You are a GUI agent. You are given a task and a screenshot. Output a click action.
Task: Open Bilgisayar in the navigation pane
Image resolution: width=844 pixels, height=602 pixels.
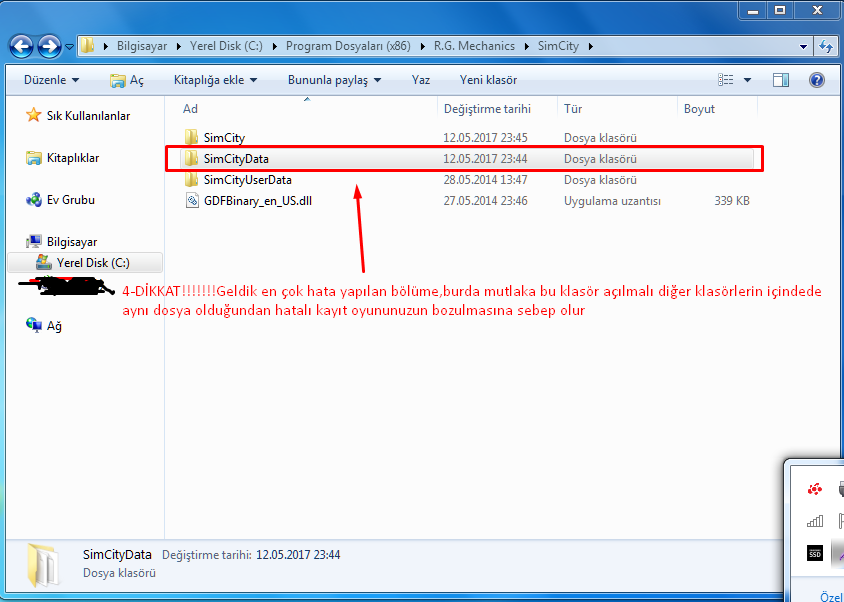[x=72, y=242]
